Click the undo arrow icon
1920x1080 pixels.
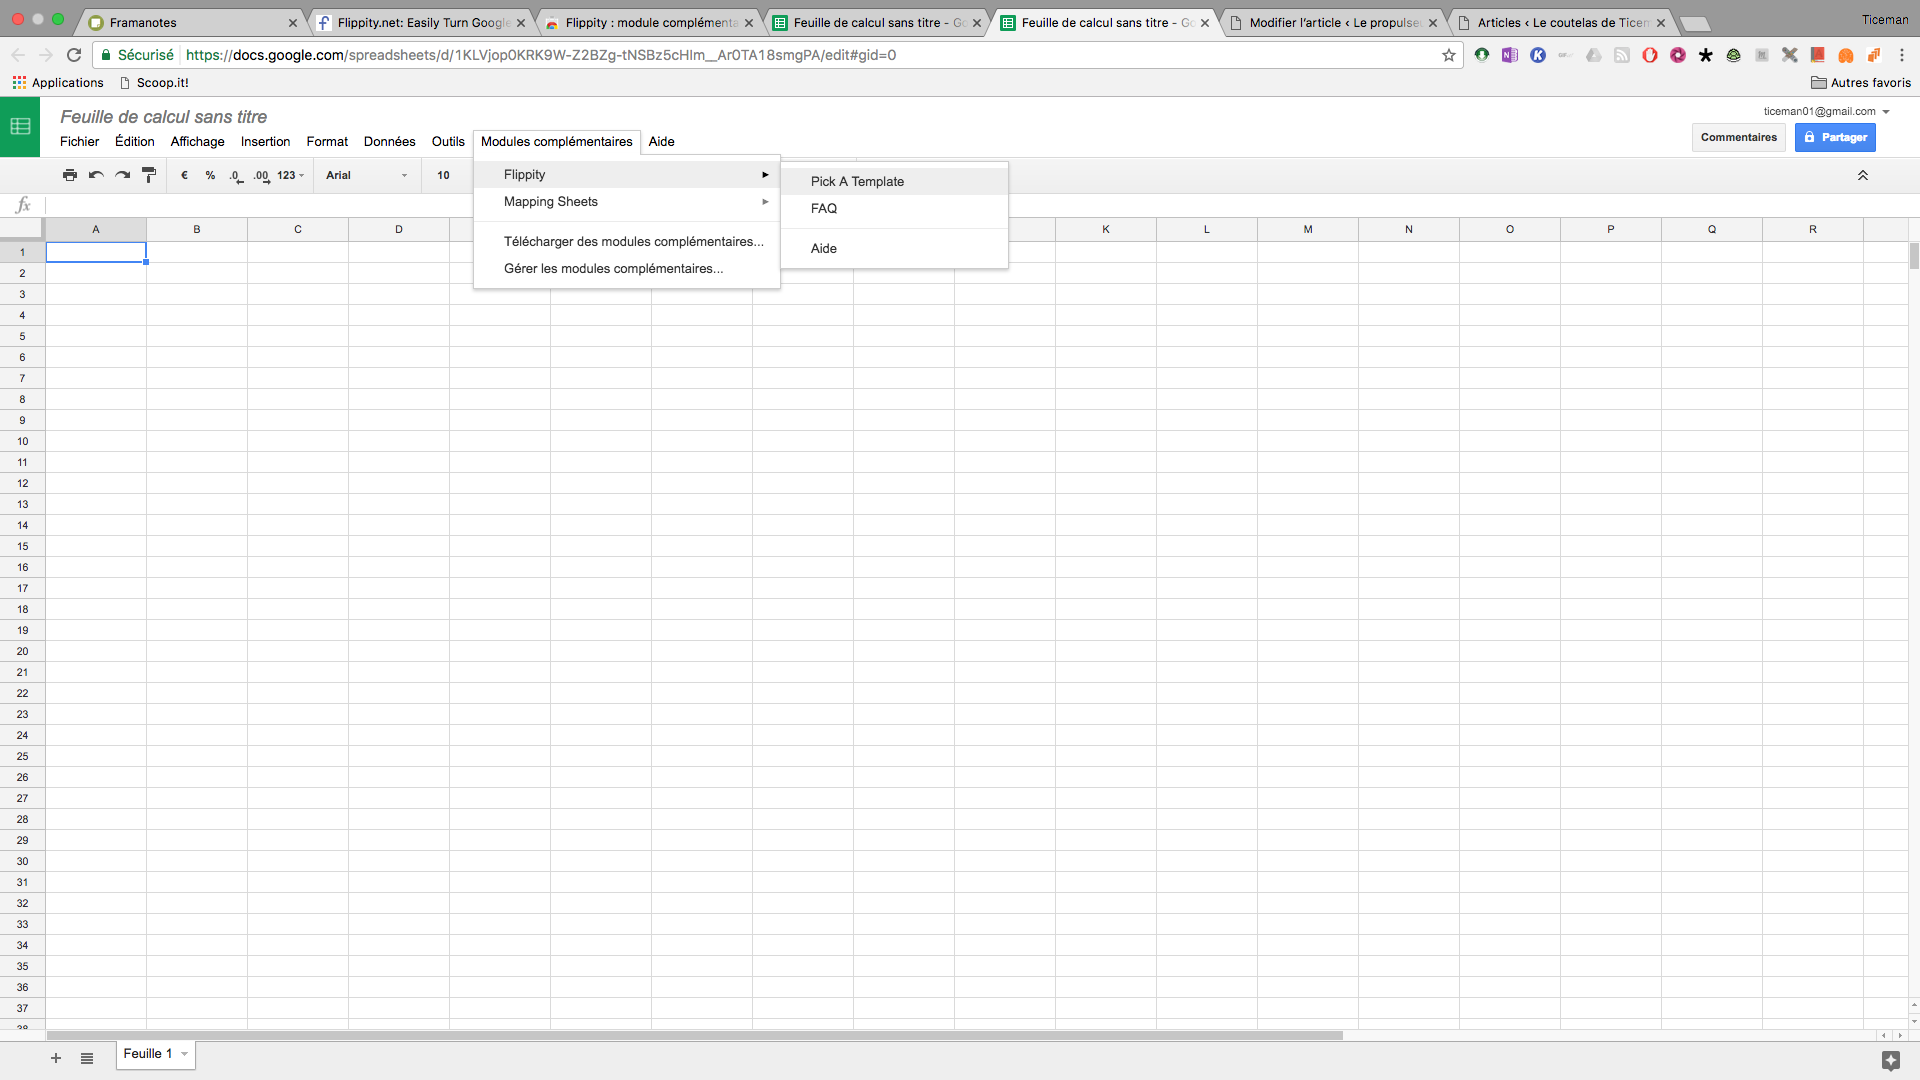coord(99,173)
